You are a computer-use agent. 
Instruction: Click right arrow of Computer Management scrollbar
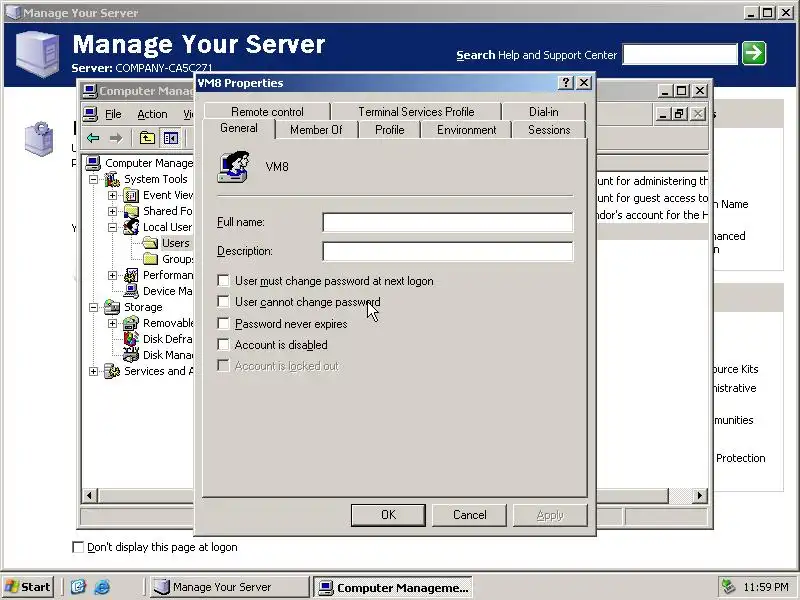pos(700,495)
